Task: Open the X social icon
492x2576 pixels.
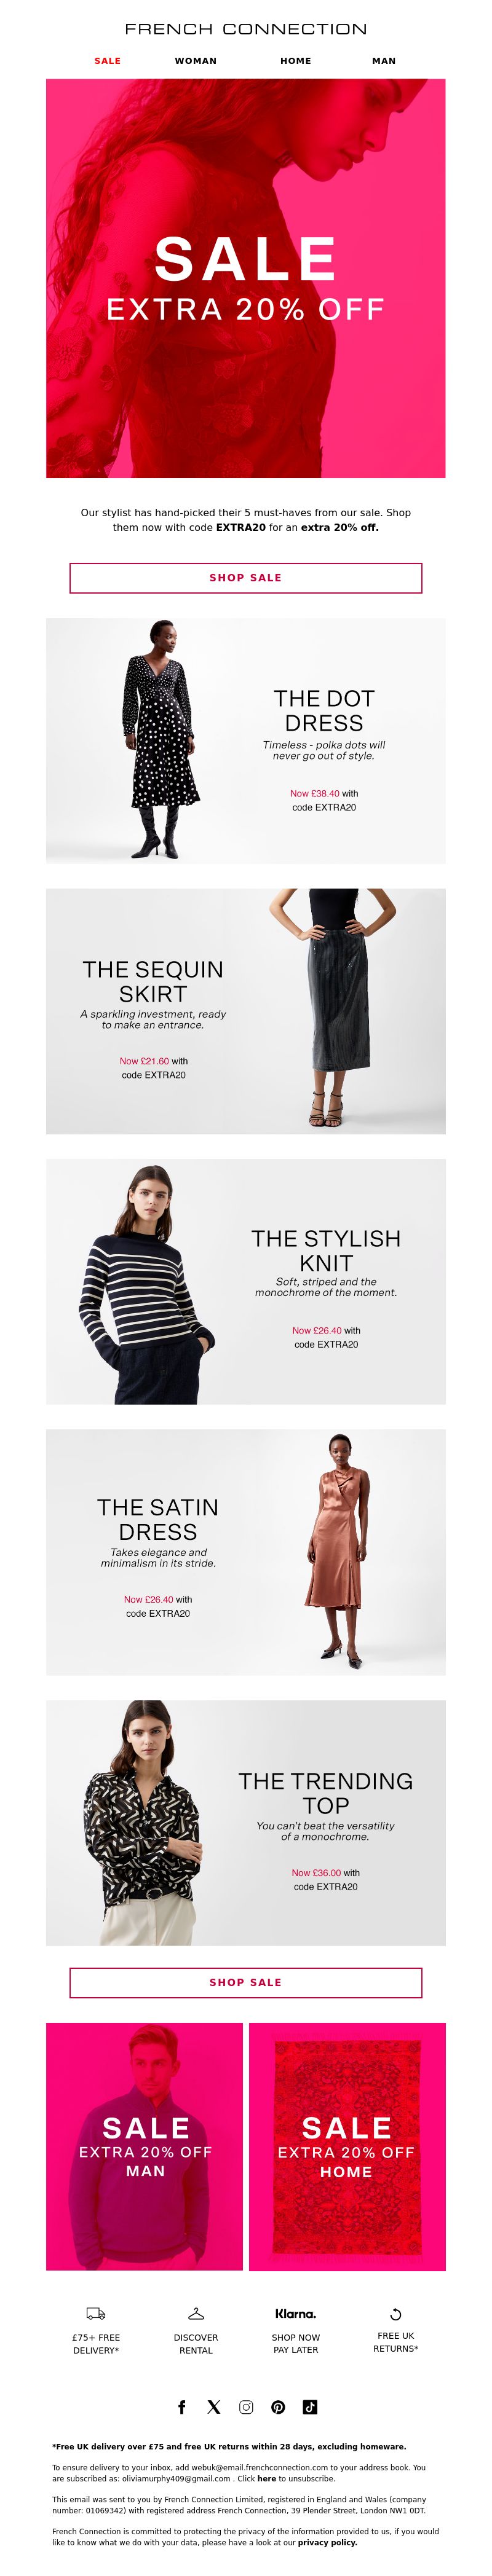Action: 214,2407
